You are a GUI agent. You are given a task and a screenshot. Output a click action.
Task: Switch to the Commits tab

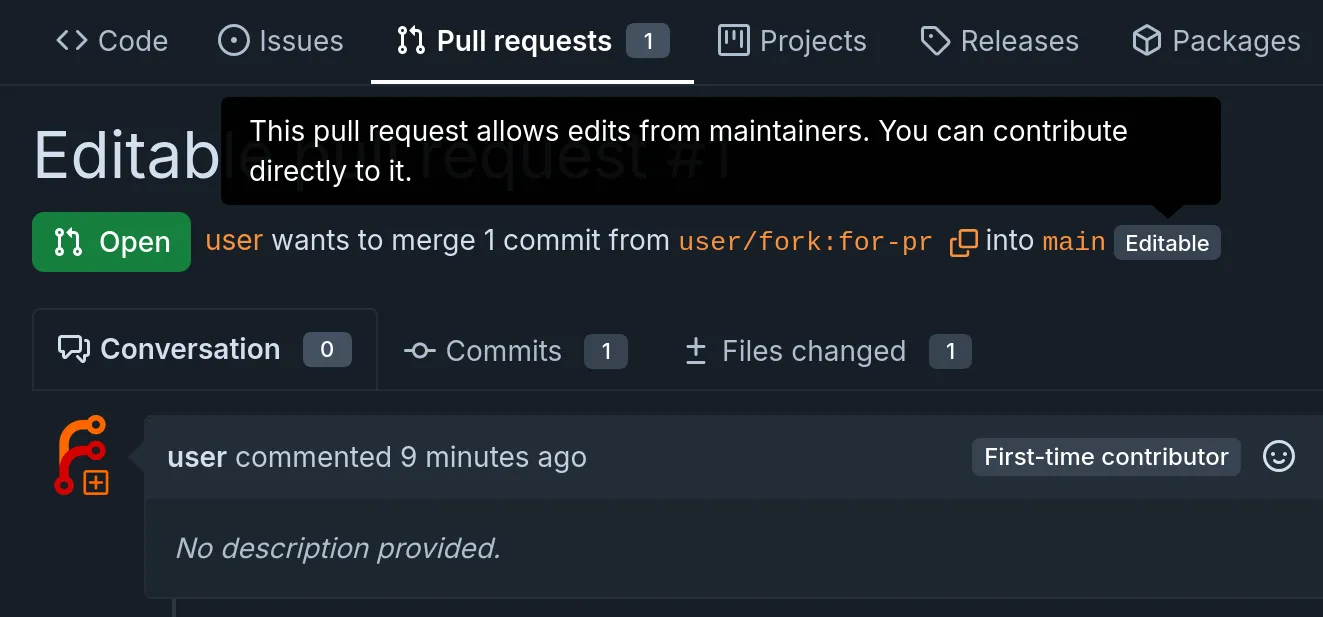click(504, 351)
